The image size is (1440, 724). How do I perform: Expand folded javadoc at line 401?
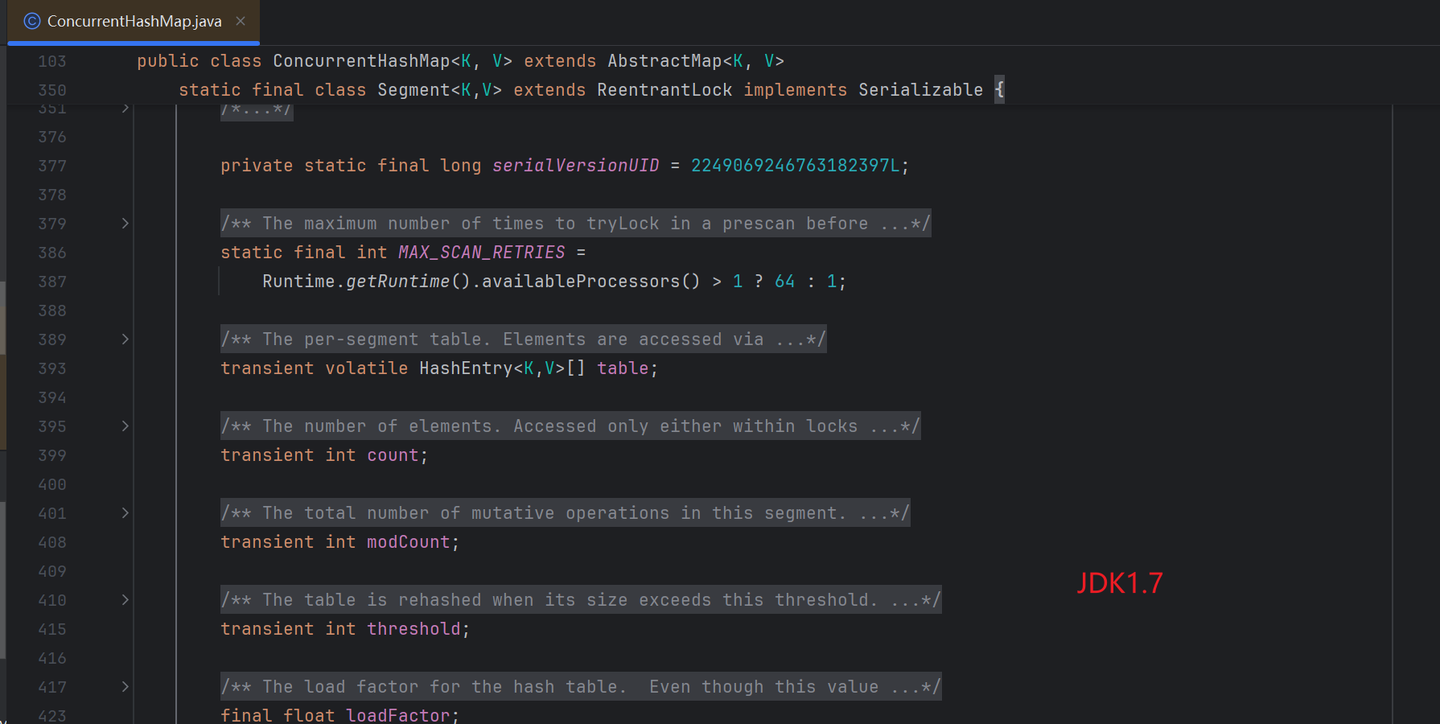tap(125, 513)
